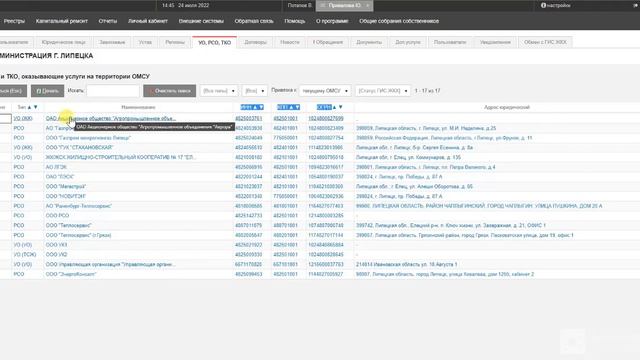Switch to the Документы tab
640x360 pixels.
[369, 42]
